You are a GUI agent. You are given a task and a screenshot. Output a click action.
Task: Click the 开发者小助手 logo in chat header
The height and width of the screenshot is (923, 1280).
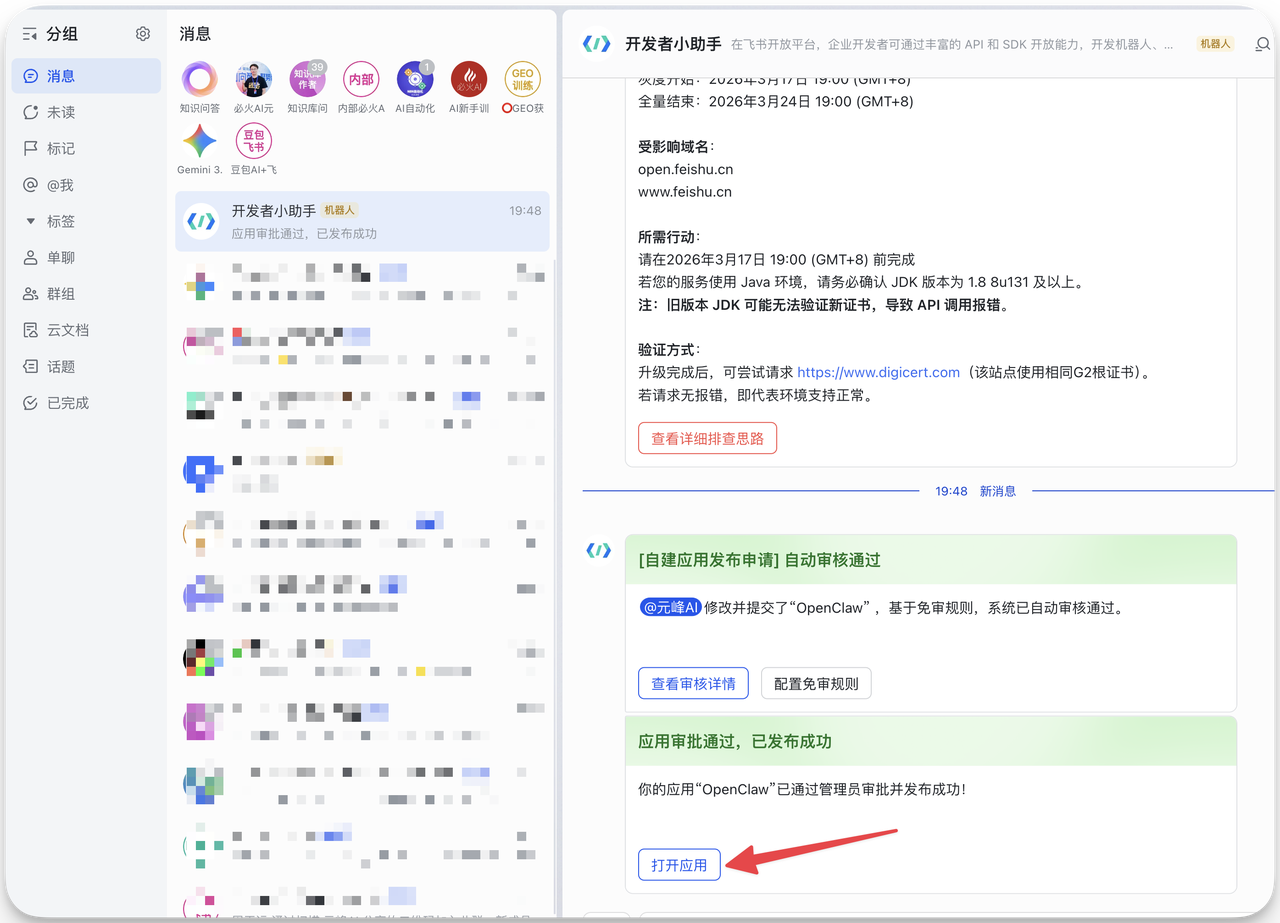pyautogui.click(x=597, y=44)
